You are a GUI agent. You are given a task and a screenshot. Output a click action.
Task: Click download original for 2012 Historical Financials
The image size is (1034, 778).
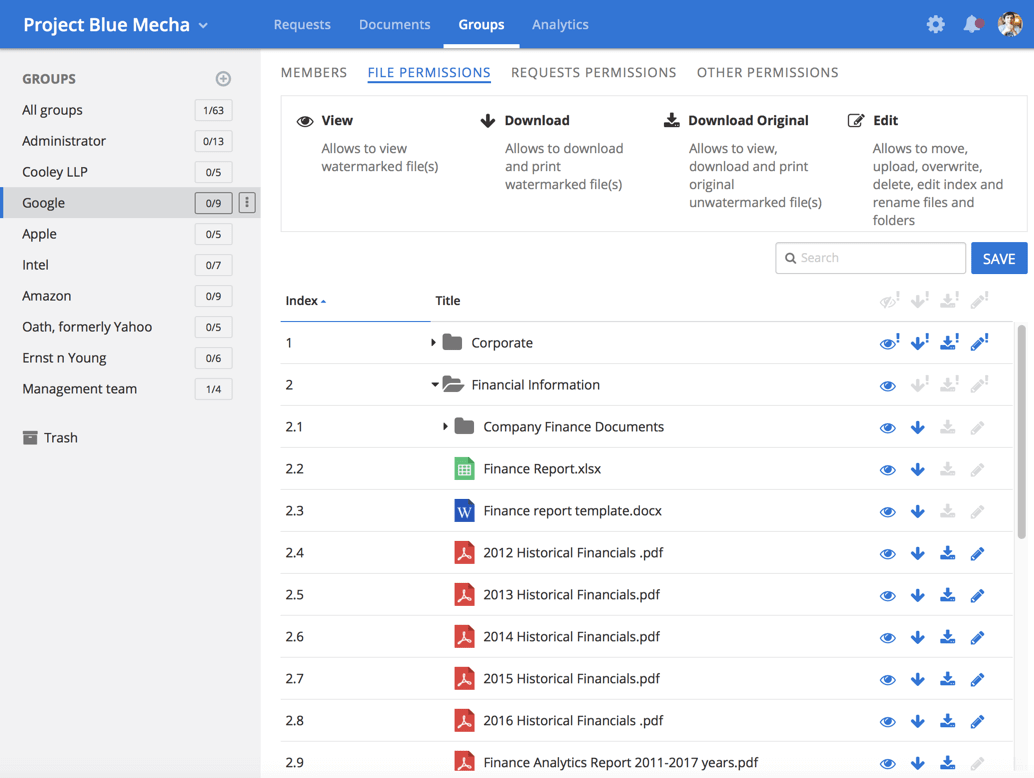click(948, 553)
